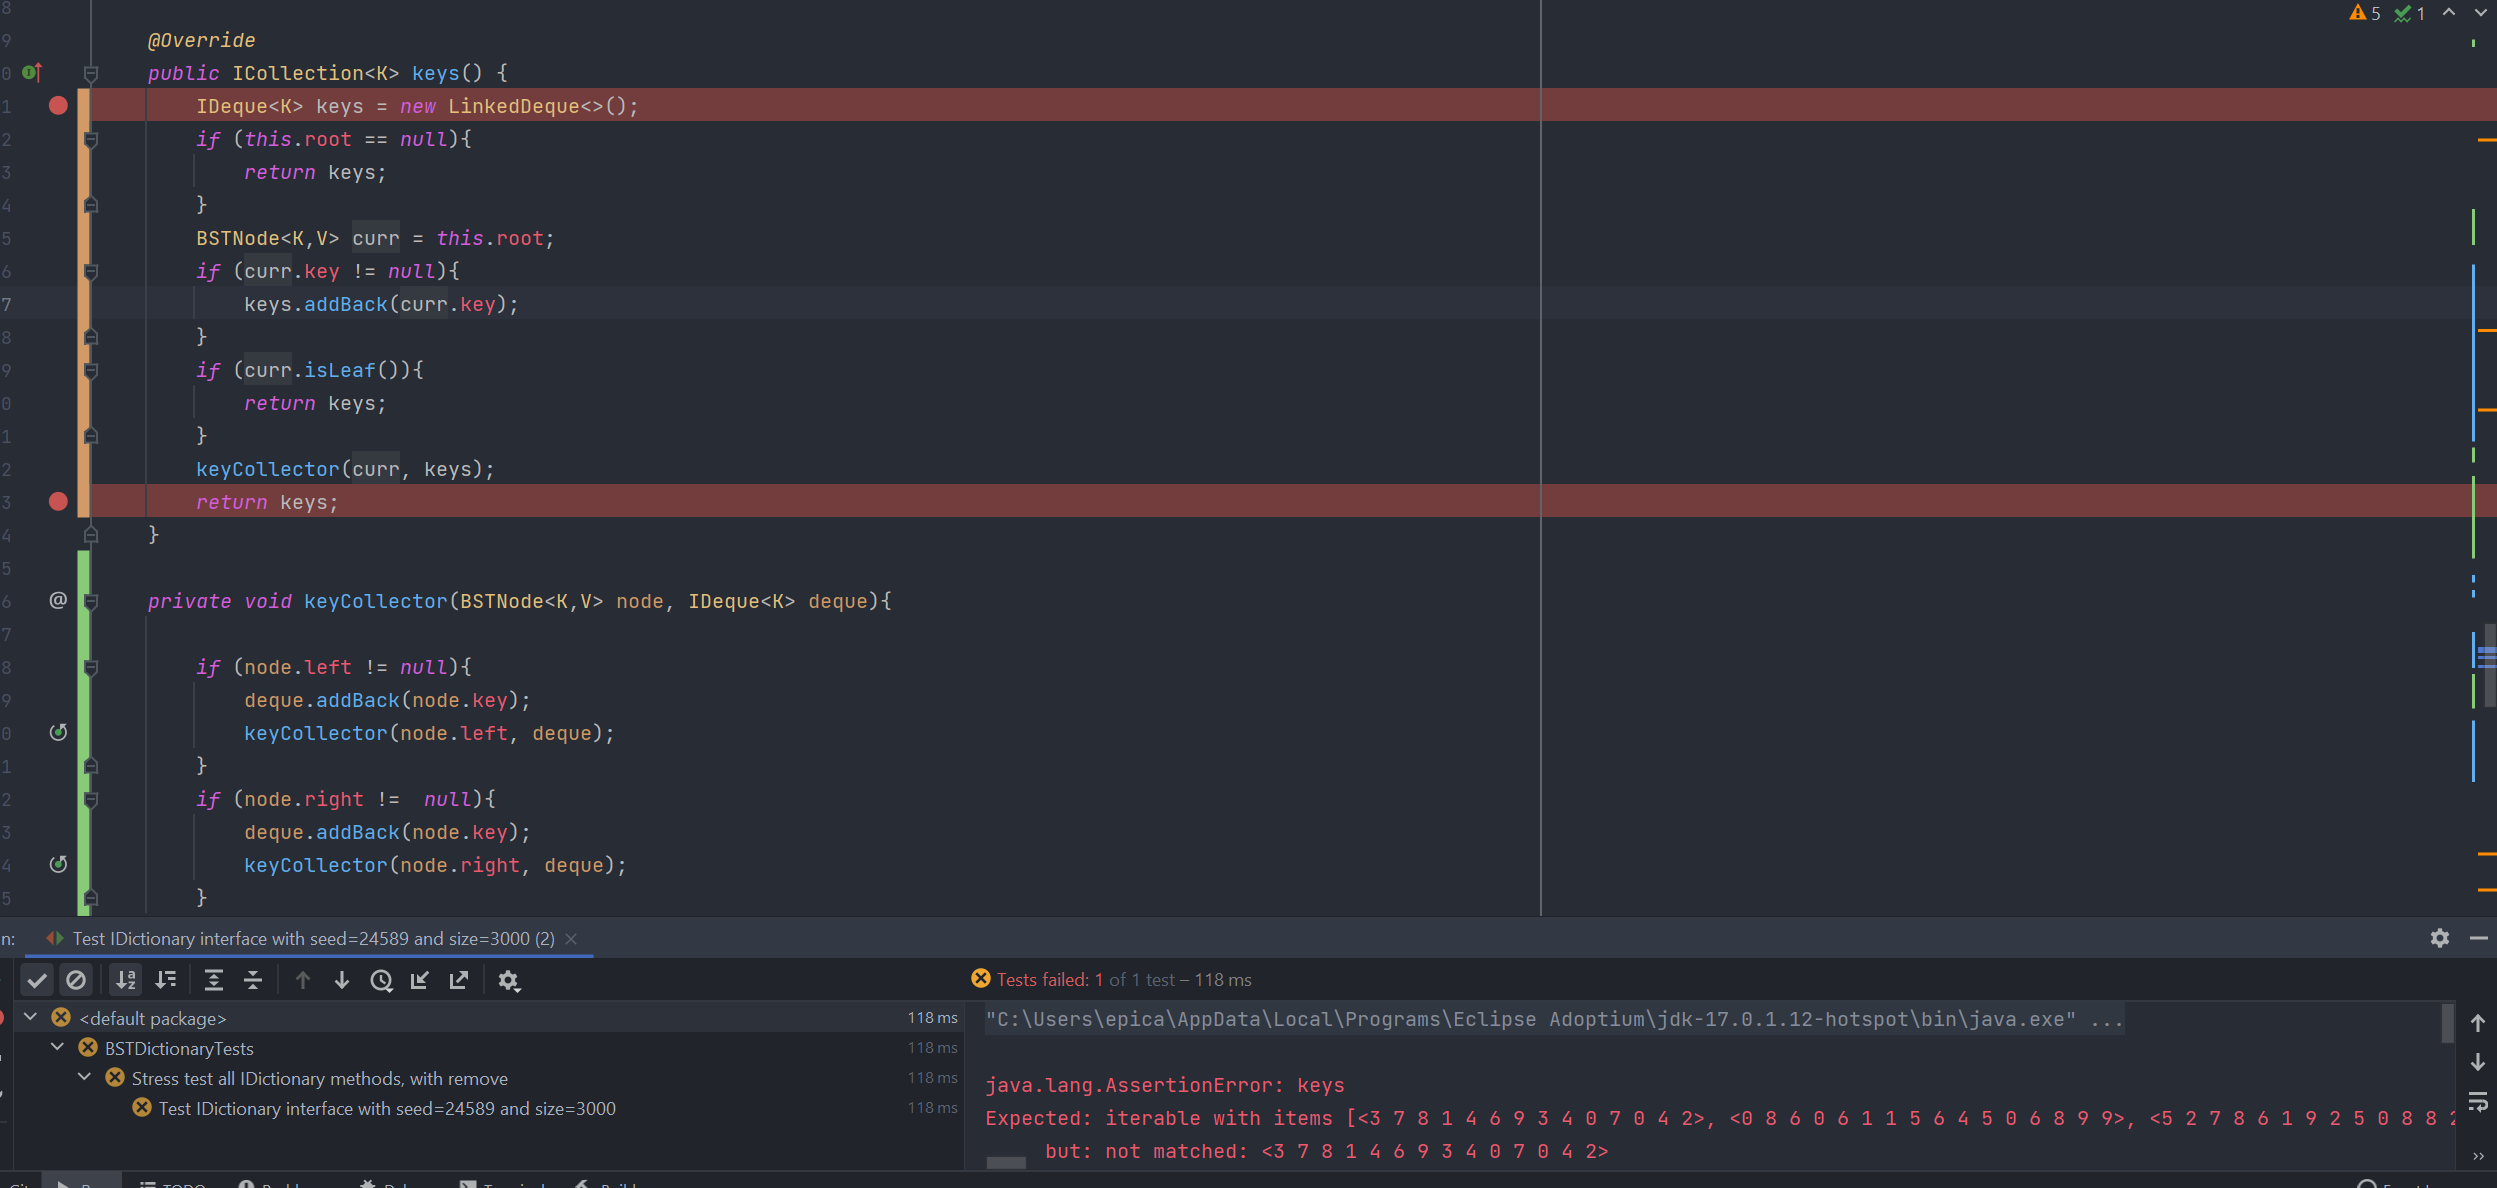
Task: Sort tests by duration
Action: [166, 980]
